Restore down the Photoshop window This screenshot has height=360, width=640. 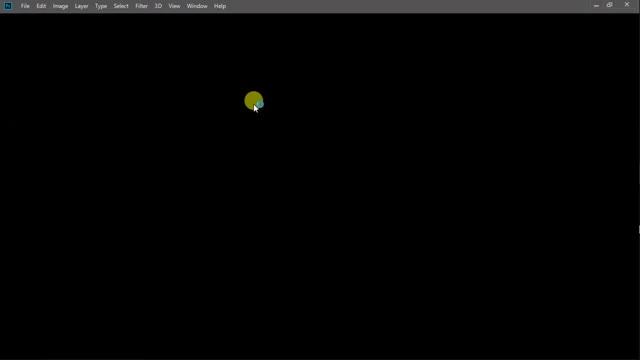point(610,5)
